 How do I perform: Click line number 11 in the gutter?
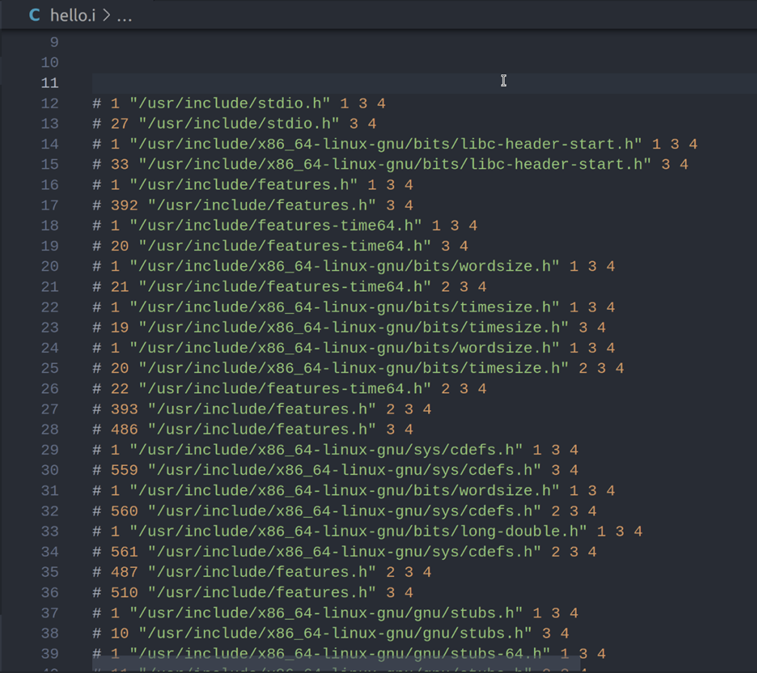(50, 83)
